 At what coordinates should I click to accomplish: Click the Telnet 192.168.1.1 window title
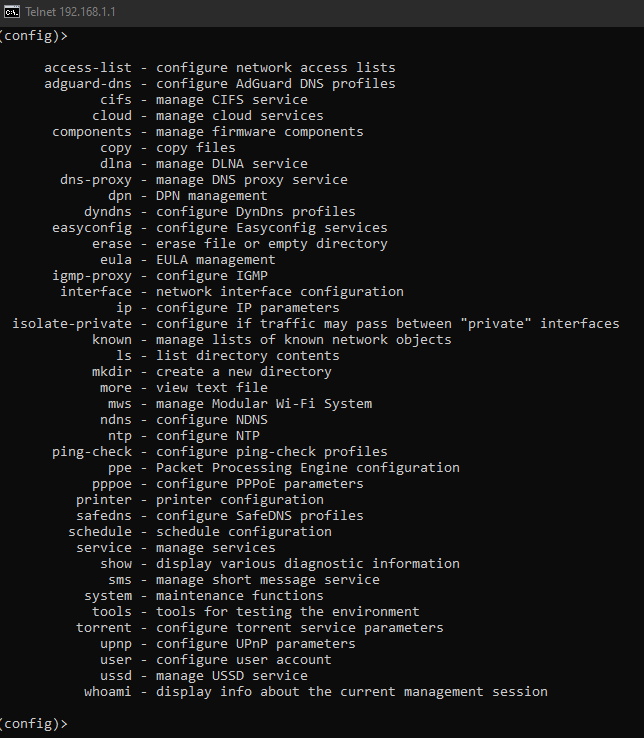tap(70, 12)
